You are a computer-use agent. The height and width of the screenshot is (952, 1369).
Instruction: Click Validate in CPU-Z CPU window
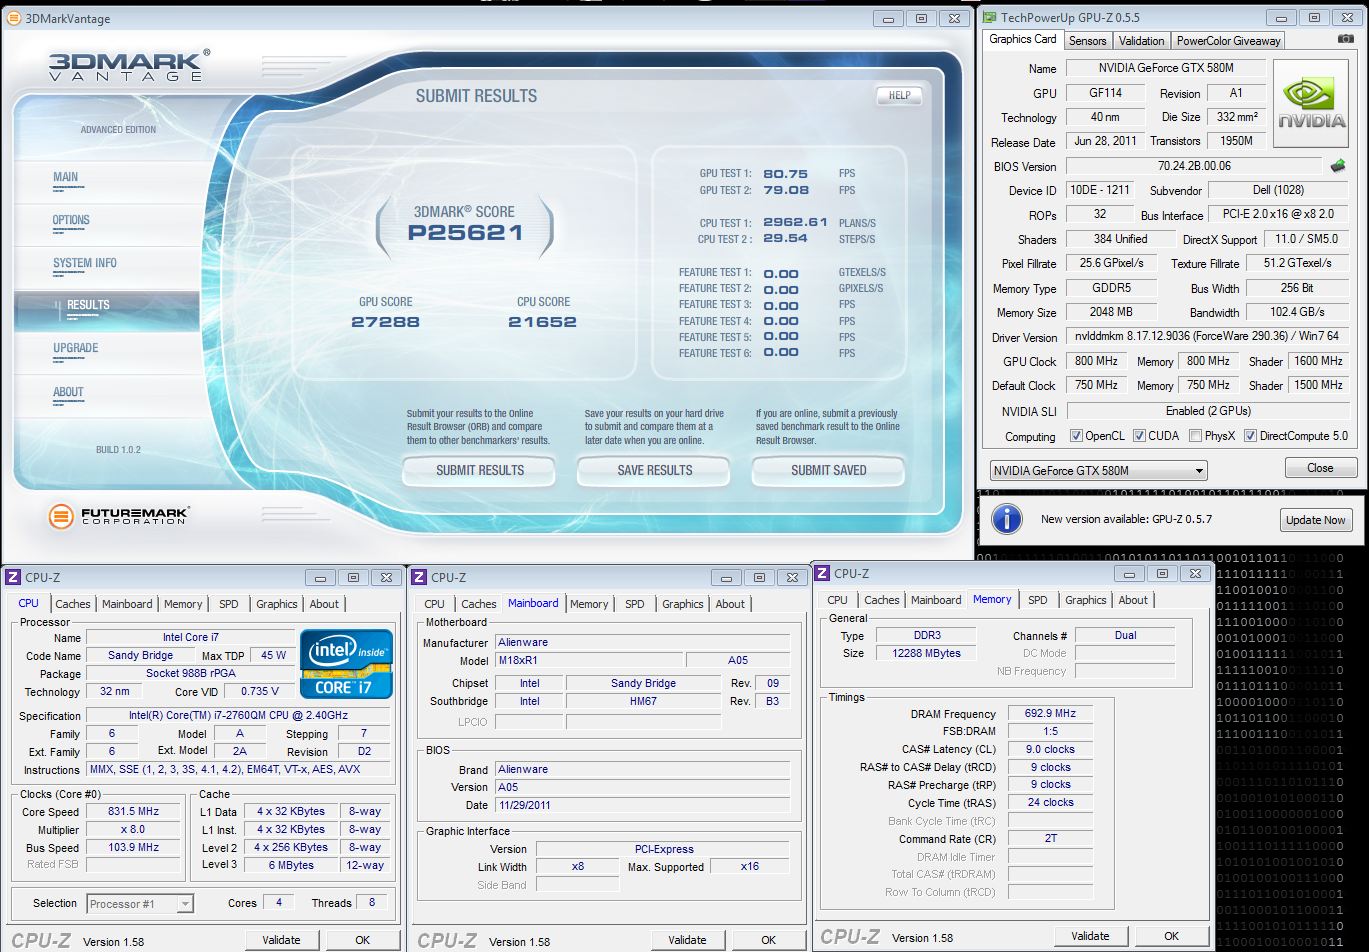click(x=281, y=940)
